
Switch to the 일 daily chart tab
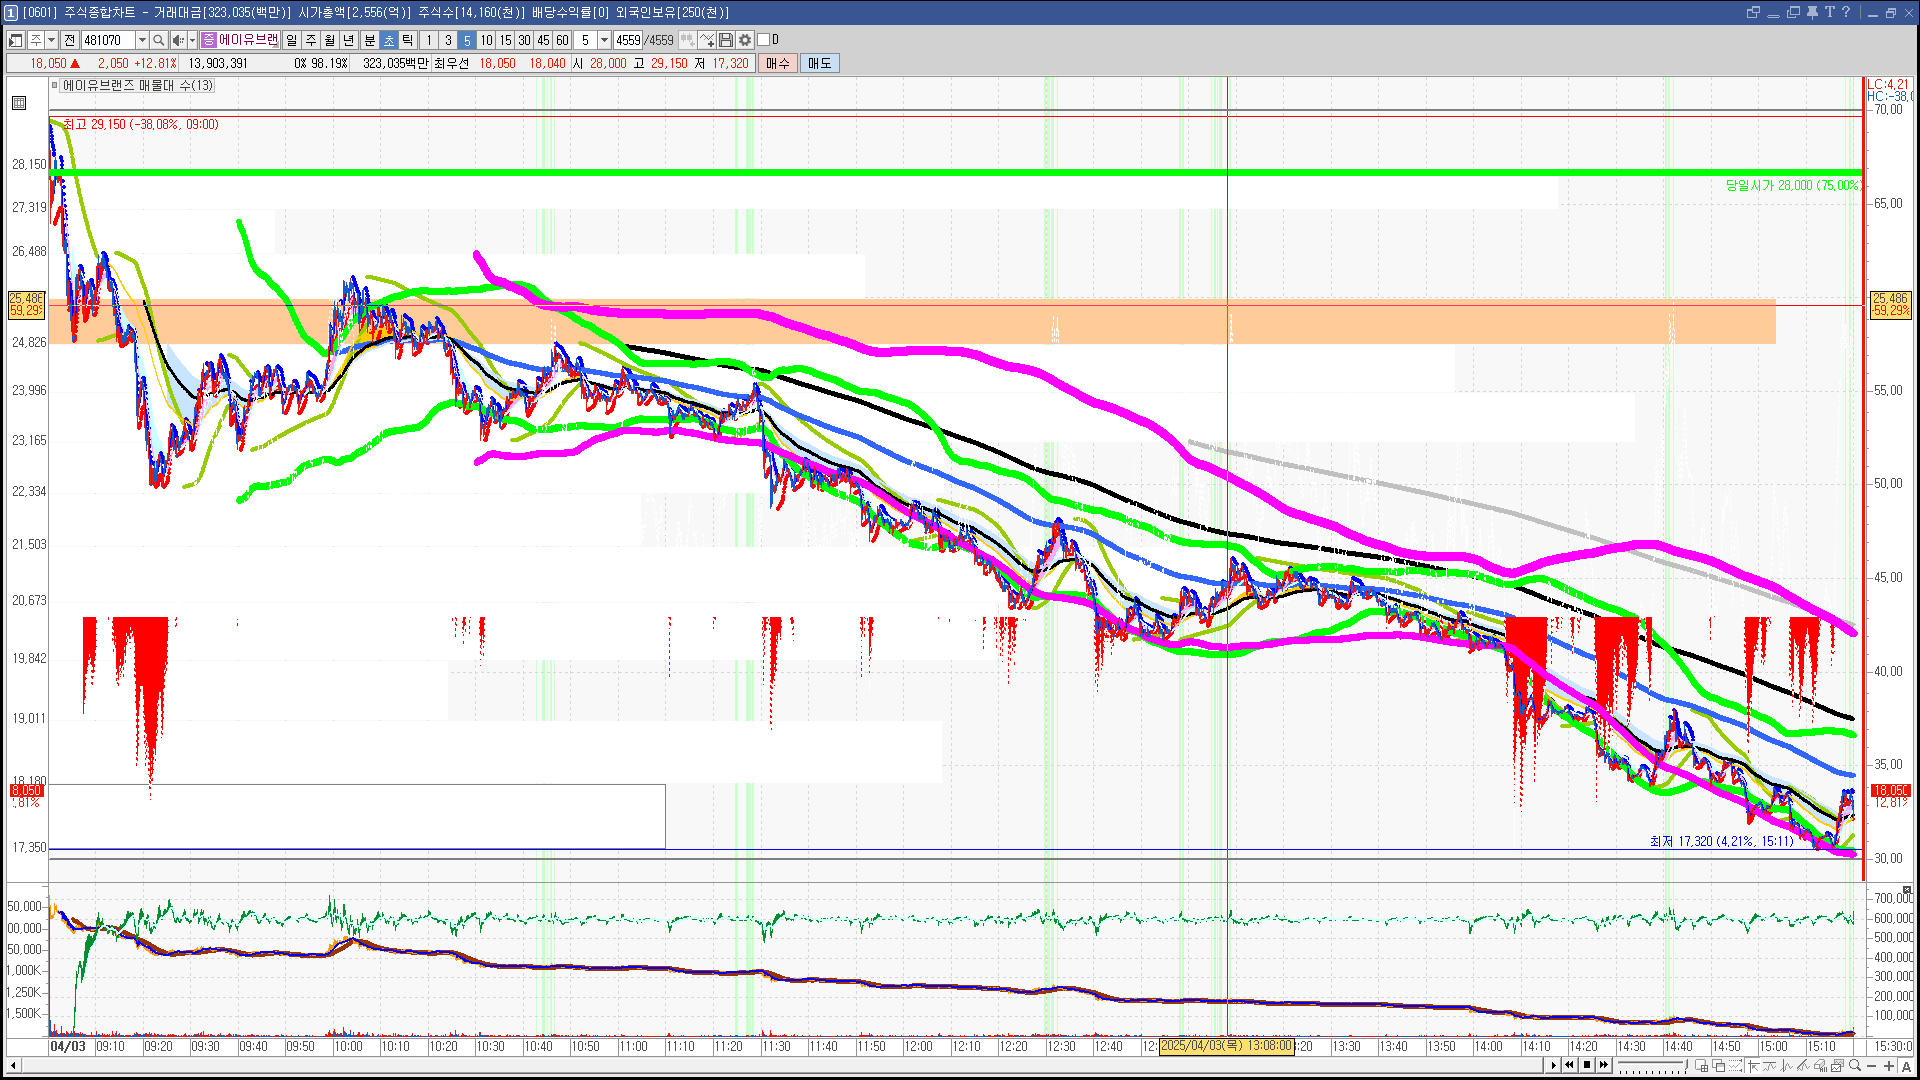pos(291,40)
